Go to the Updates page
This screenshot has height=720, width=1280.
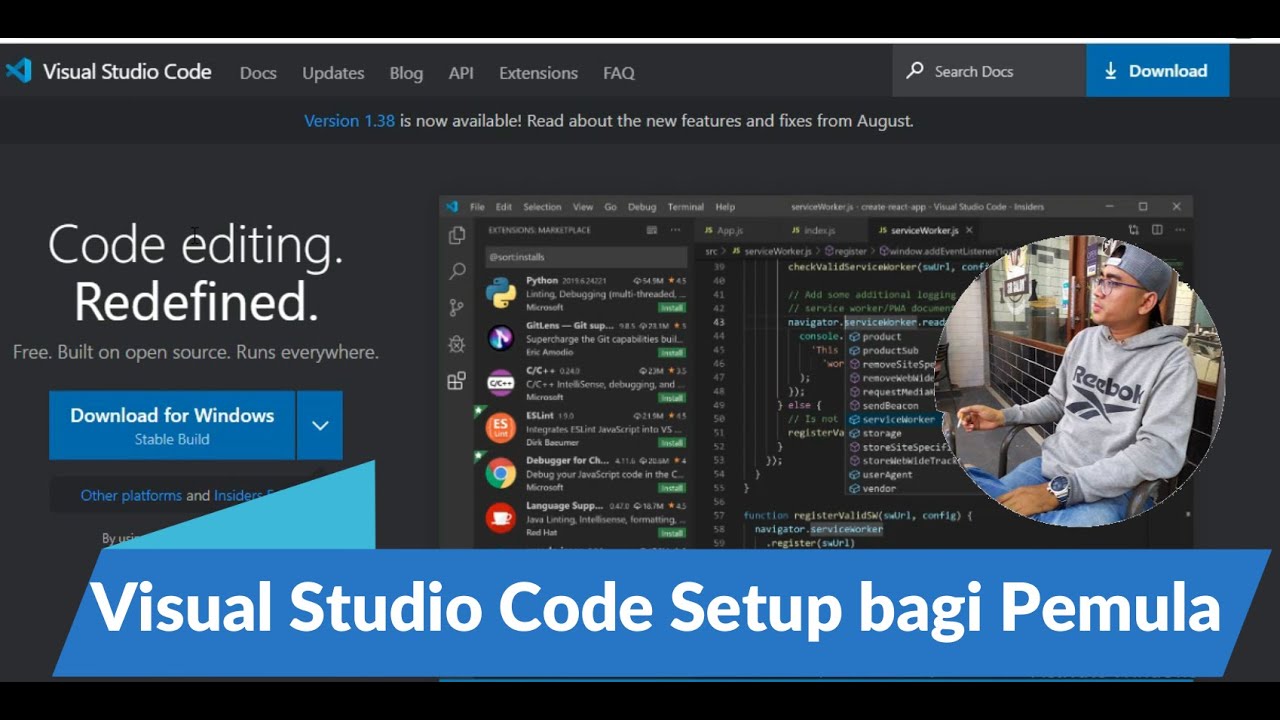pyautogui.click(x=333, y=73)
